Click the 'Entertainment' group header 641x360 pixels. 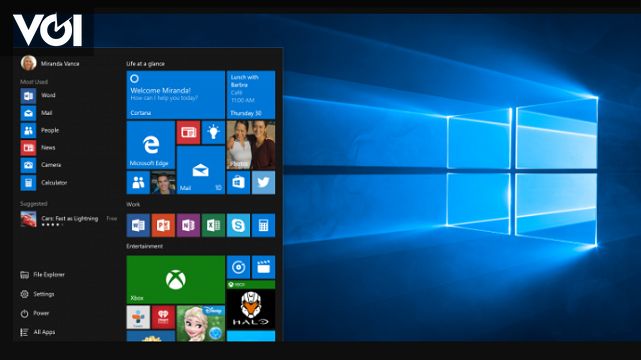[x=144, y=246]
